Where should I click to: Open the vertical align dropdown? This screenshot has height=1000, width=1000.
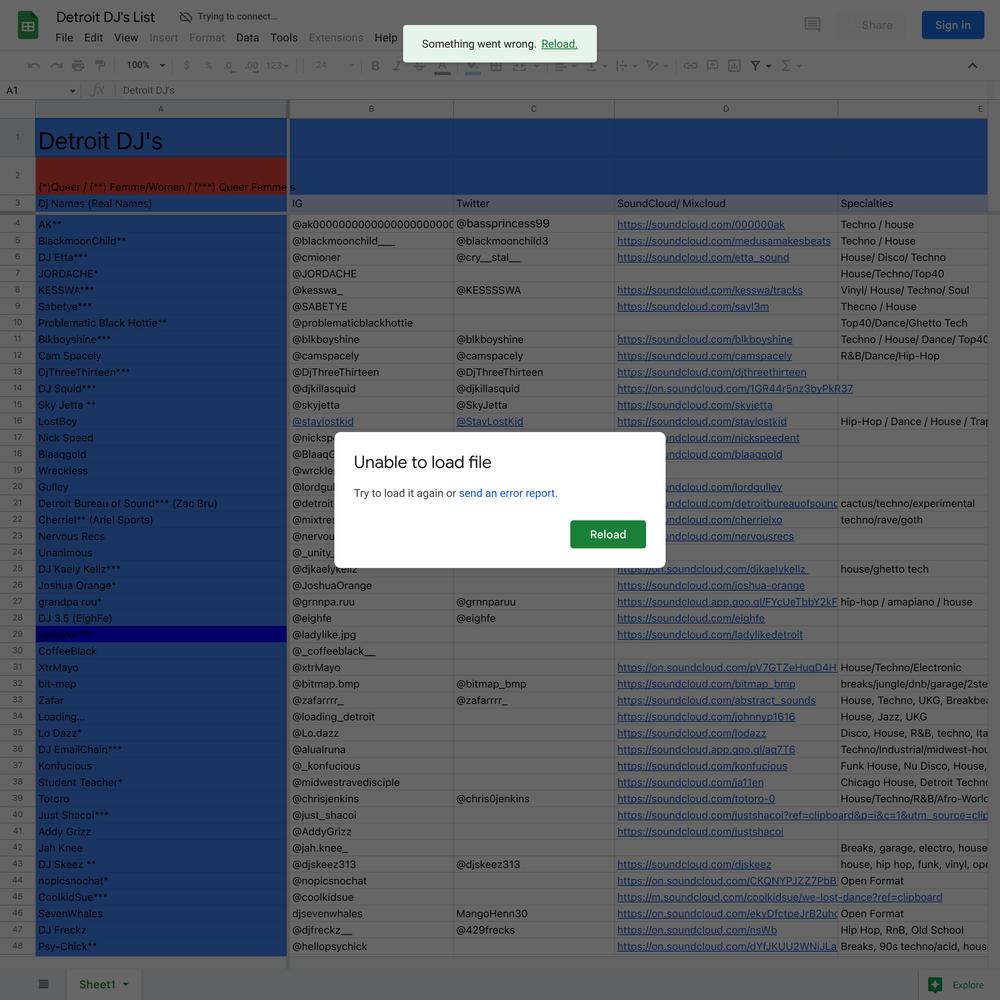596,66
